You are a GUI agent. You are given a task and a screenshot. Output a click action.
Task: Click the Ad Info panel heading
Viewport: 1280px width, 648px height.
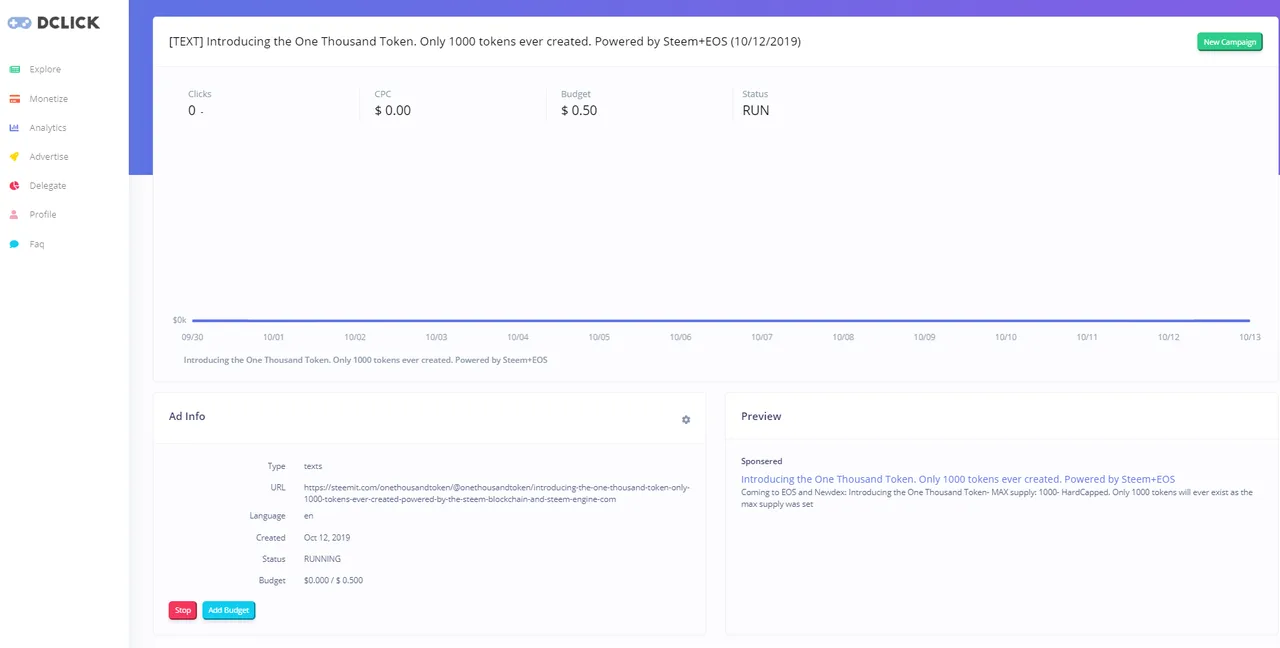pyautogui.click(x=187, y=416)
